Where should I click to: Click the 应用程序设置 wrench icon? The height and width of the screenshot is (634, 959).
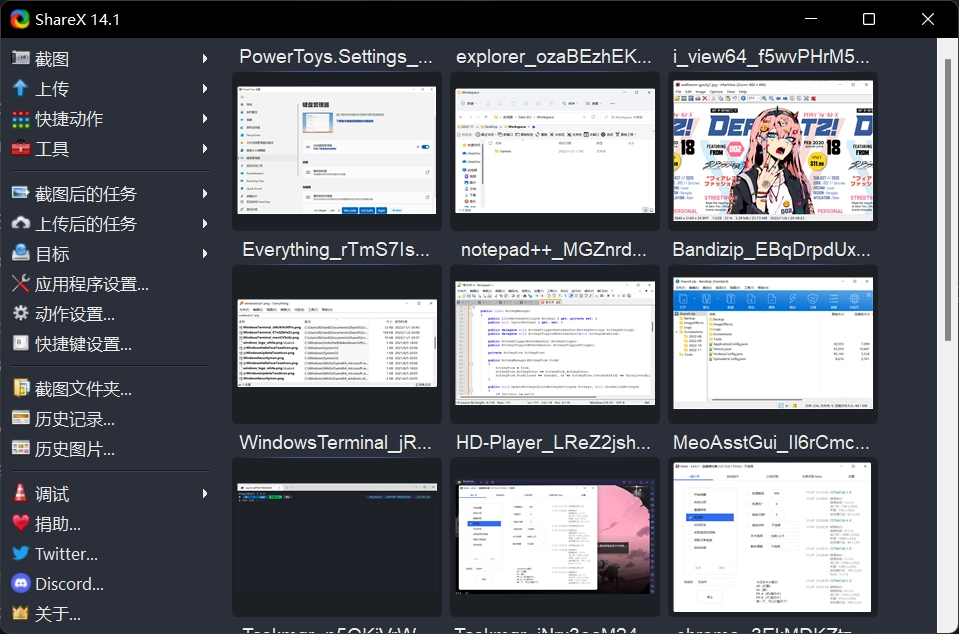20,283
